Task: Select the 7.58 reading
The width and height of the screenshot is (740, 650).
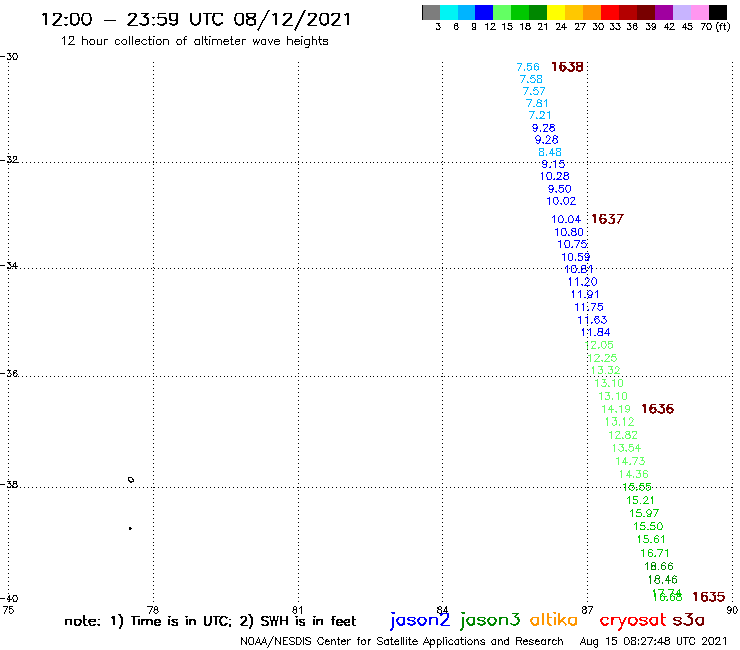Action: pos(531,79)
